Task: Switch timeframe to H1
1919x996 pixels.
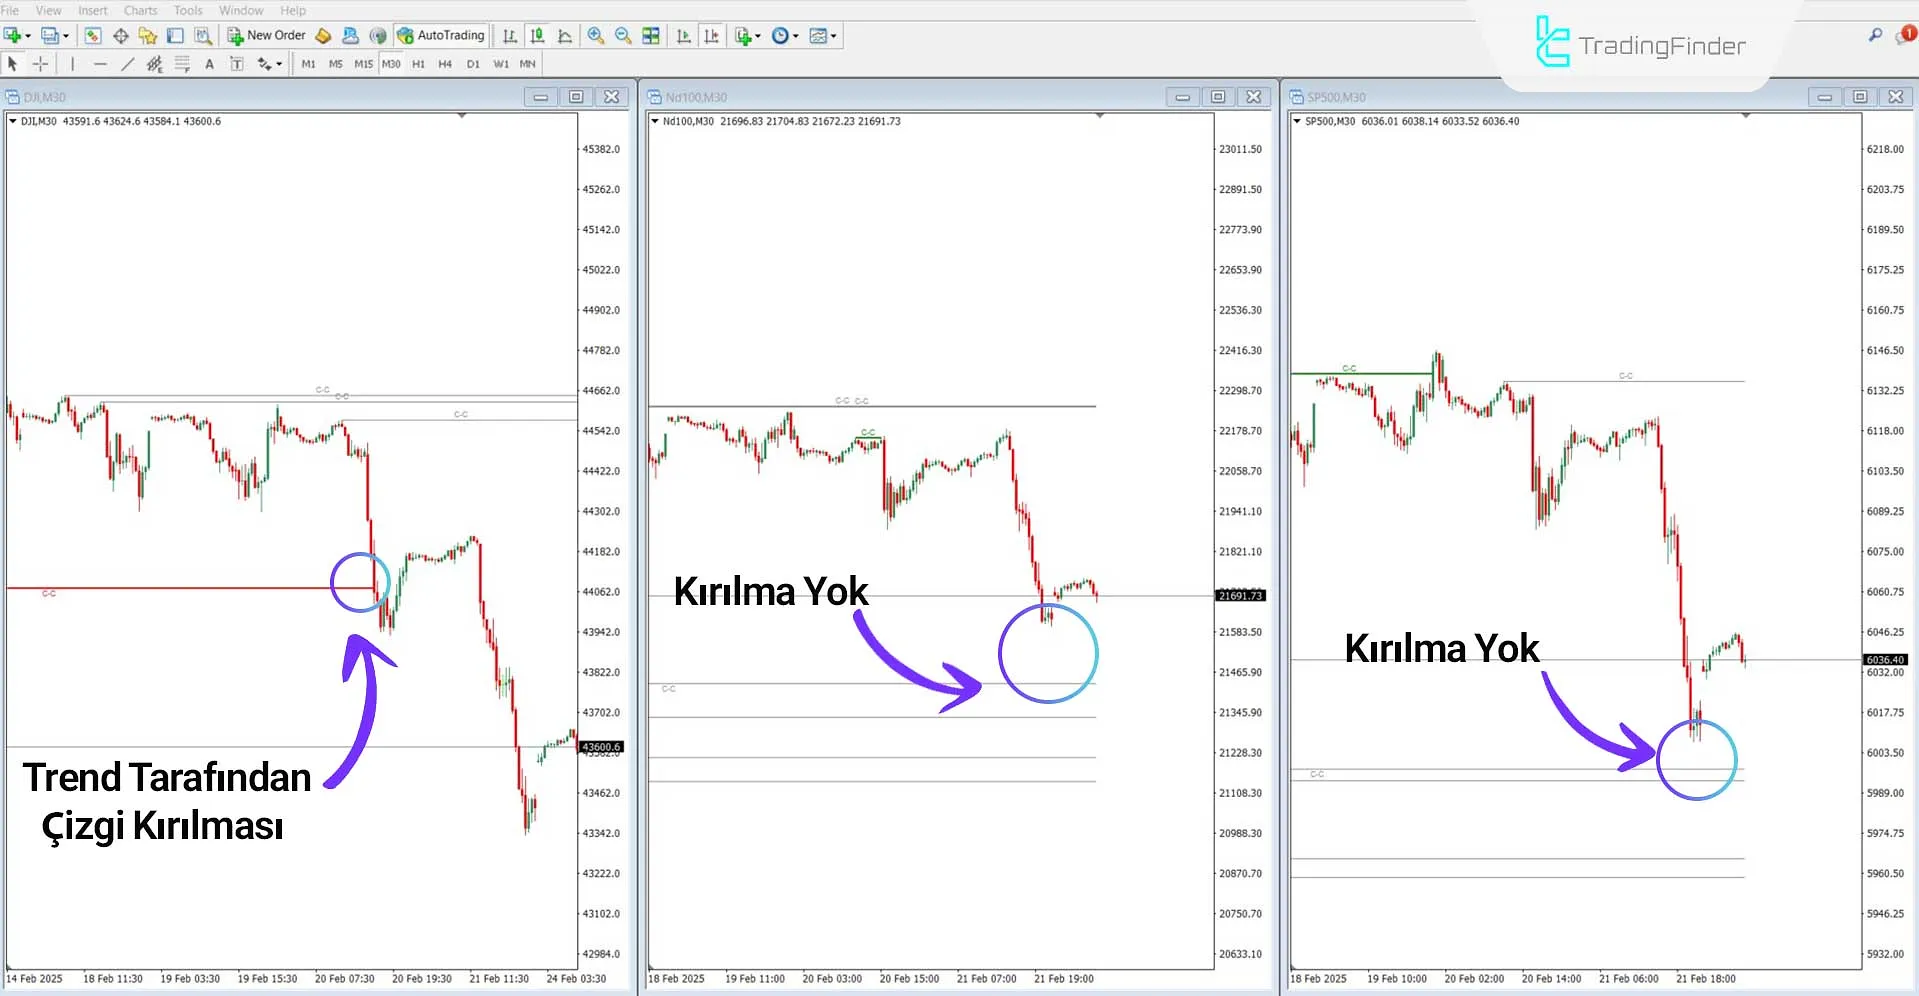Action: click(418, 64)
